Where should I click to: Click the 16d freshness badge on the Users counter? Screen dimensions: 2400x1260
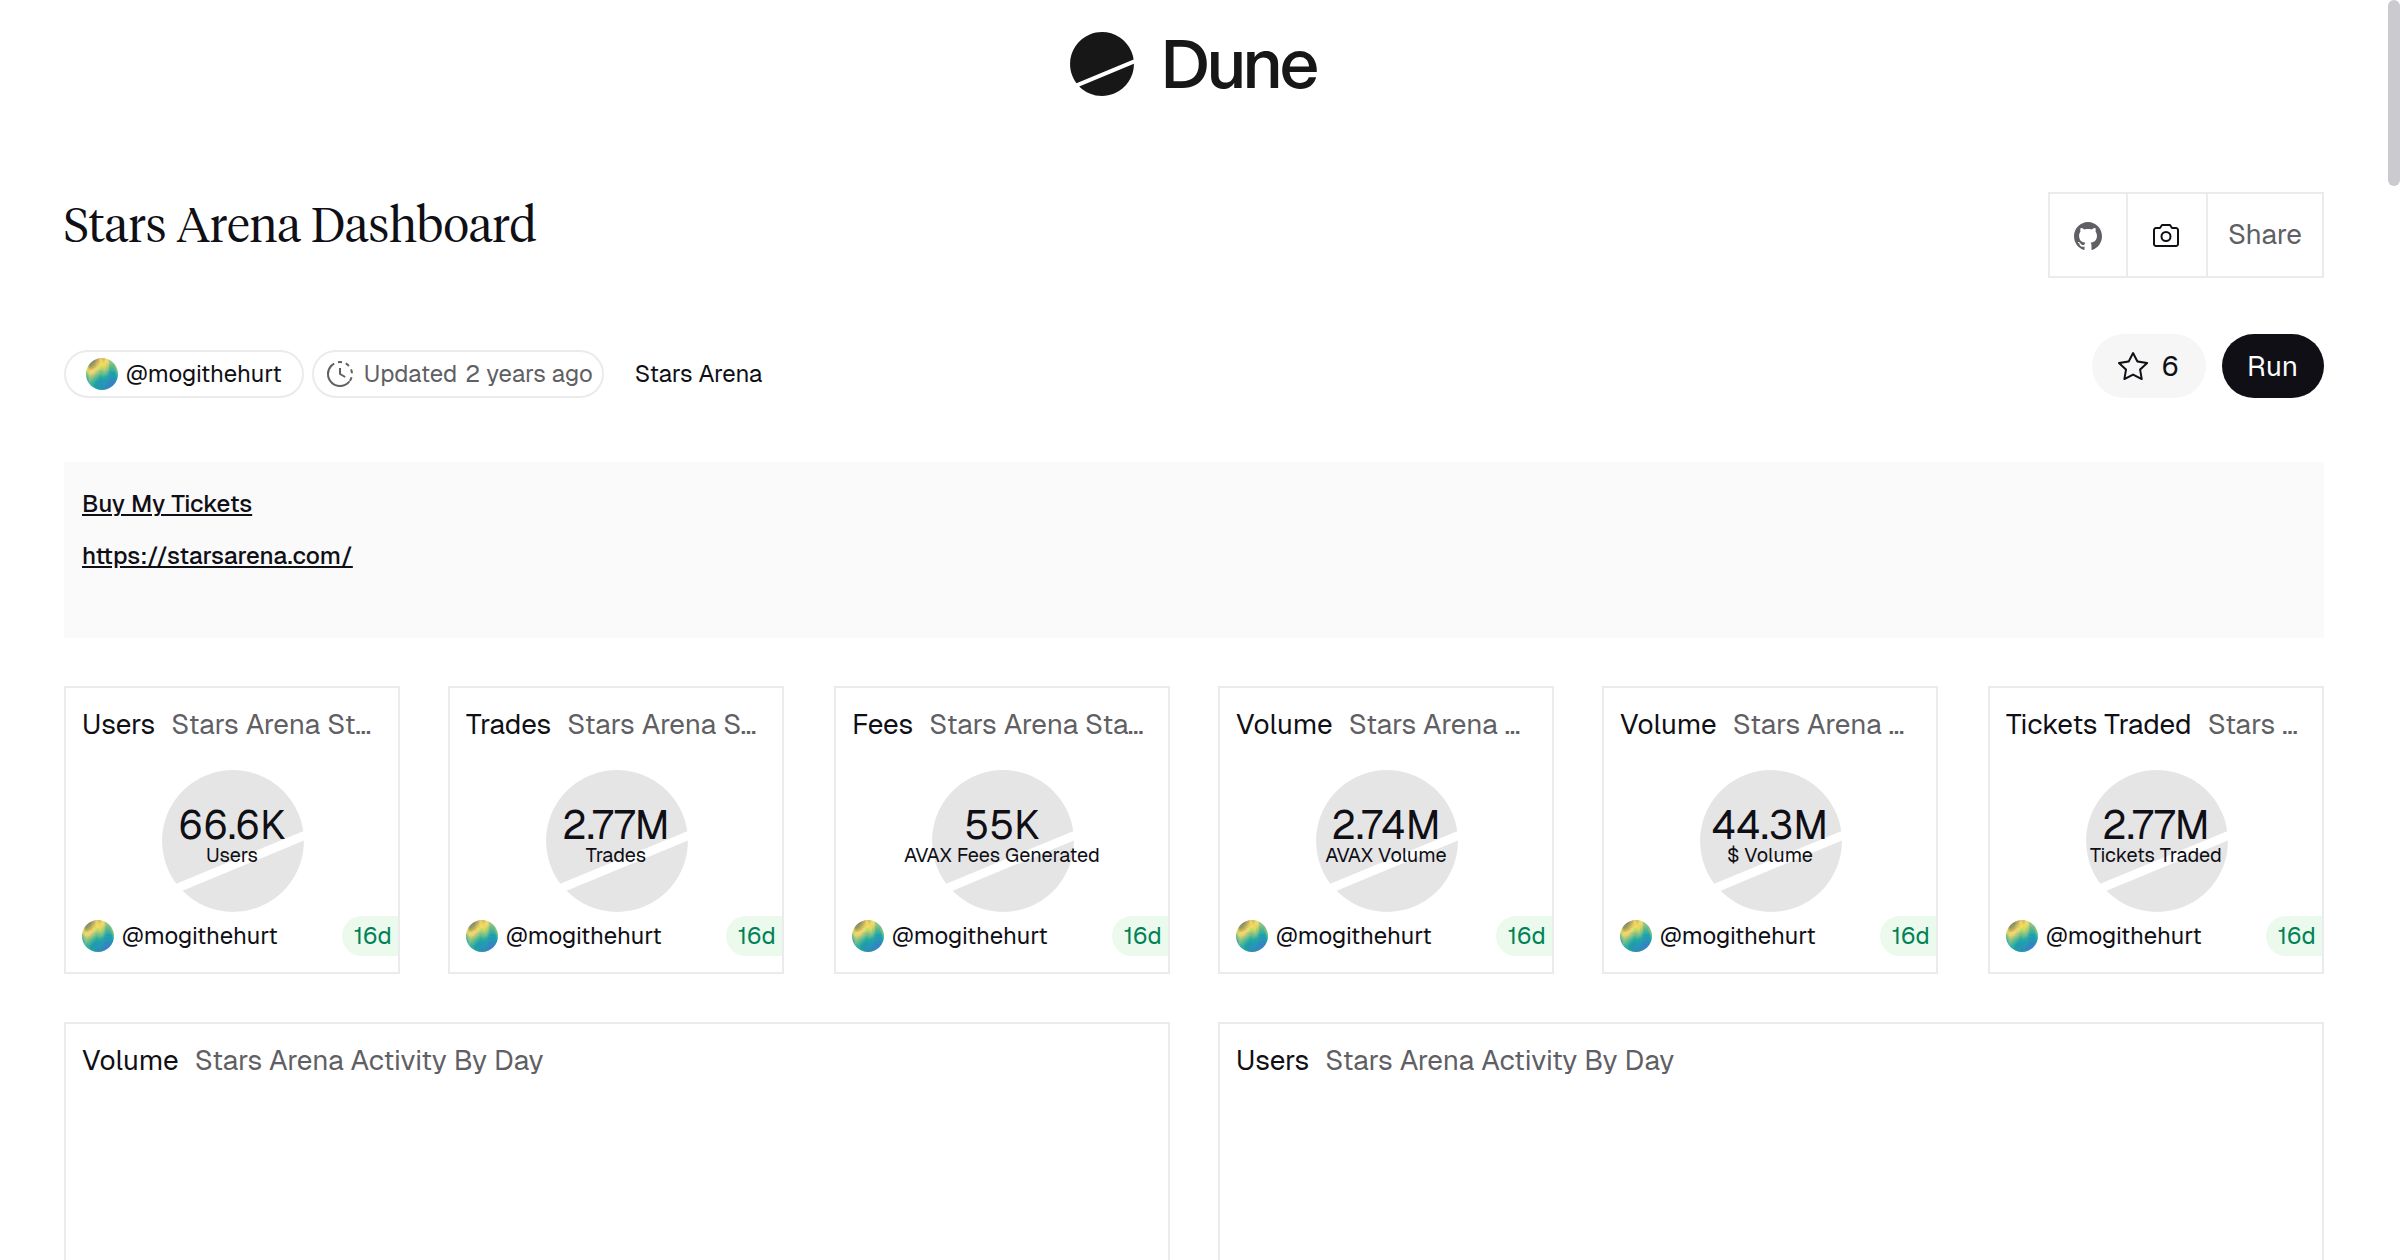pyautogui.click(x=371, y=936)
